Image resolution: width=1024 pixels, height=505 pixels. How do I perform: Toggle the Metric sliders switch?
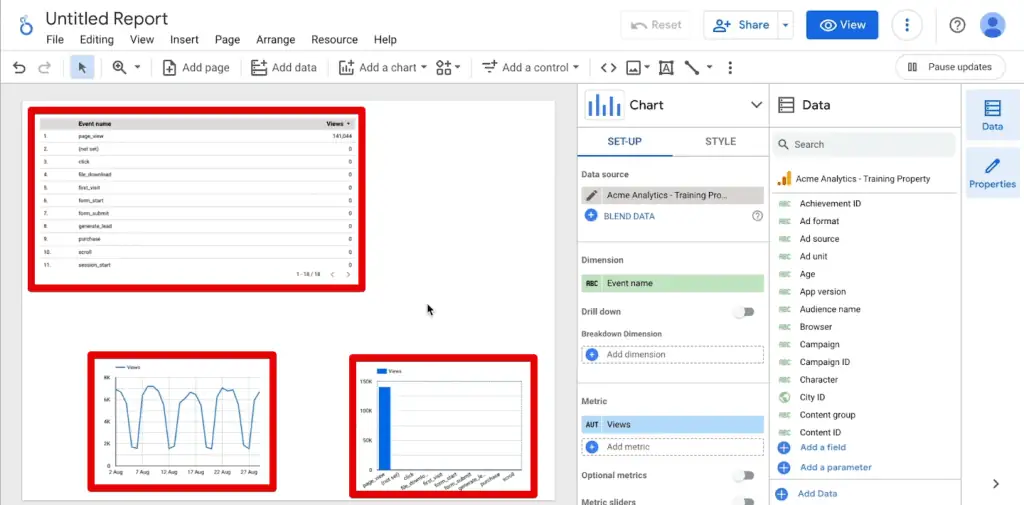(743, 501)
